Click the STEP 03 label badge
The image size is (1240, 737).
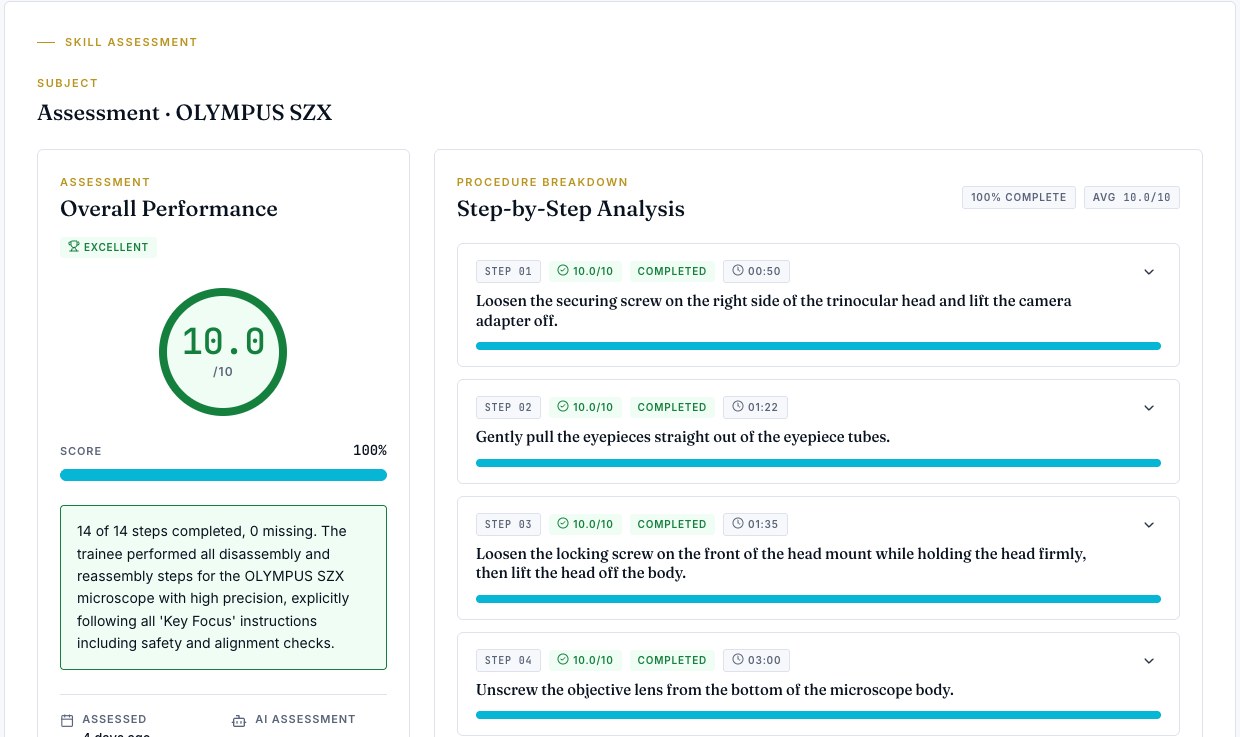pyautogui.click(x=509, y=524)
